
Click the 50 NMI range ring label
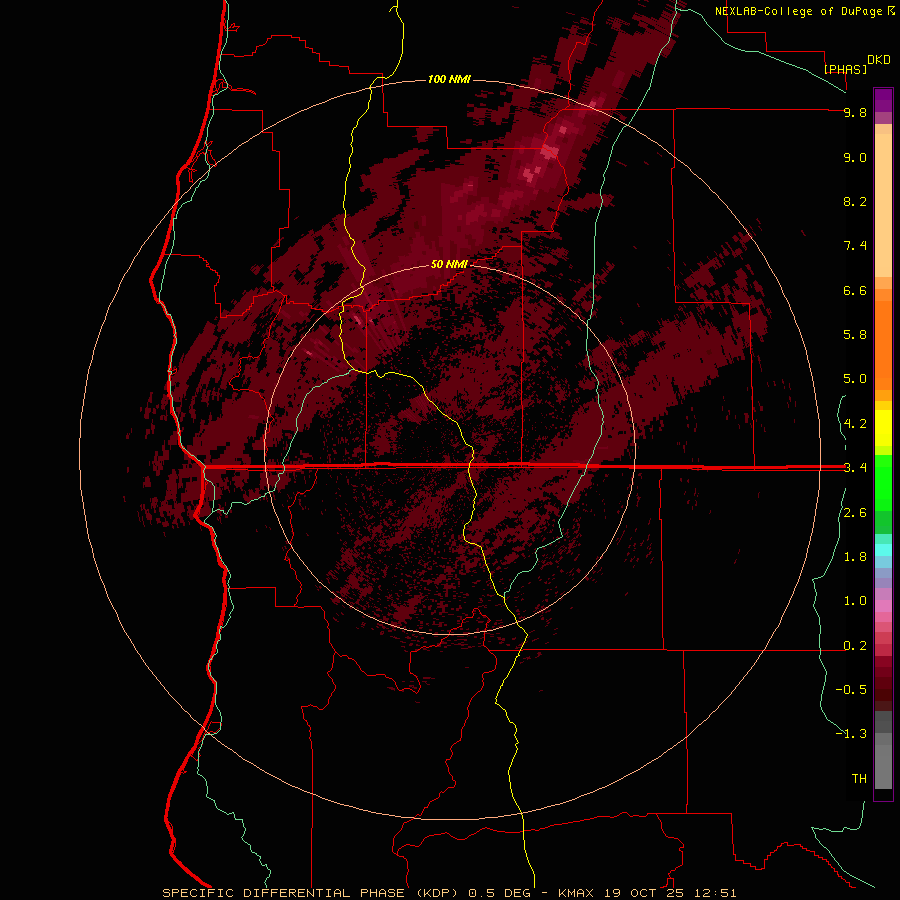click(x=449, y=264)
